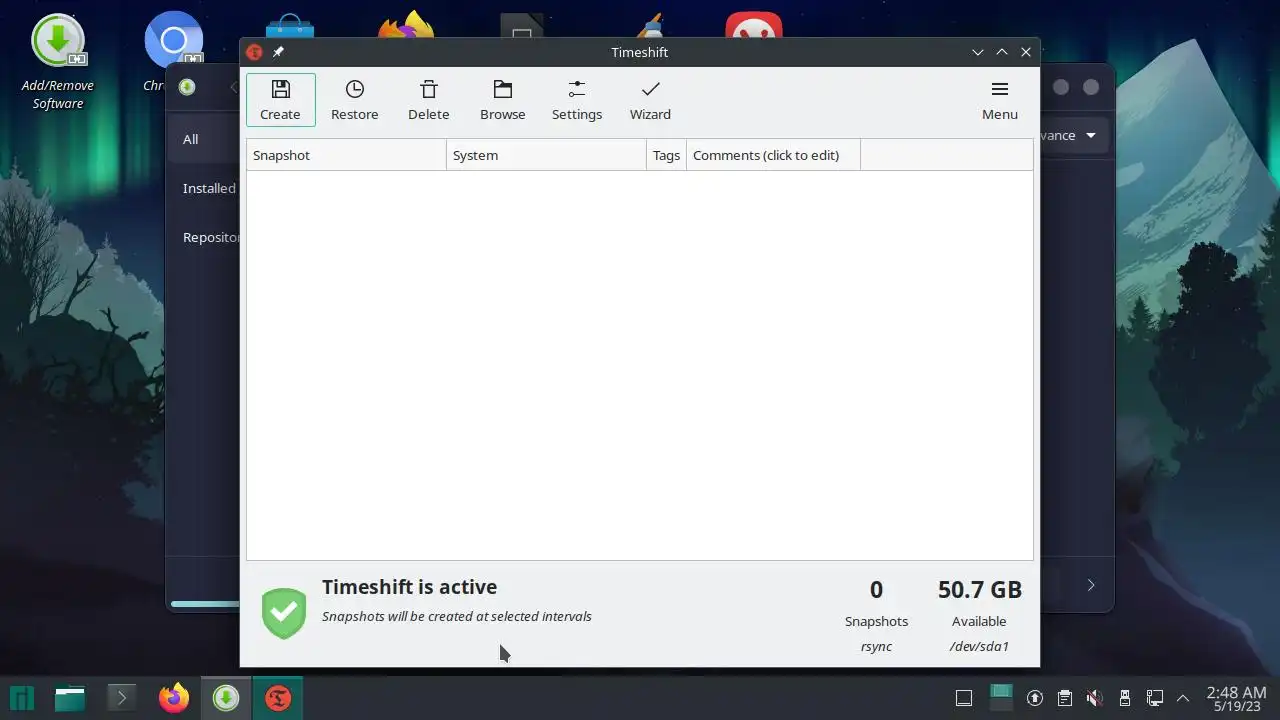Click the show desktop tray icon
The width and height of the screenshot is (1280, 720).
964,698
